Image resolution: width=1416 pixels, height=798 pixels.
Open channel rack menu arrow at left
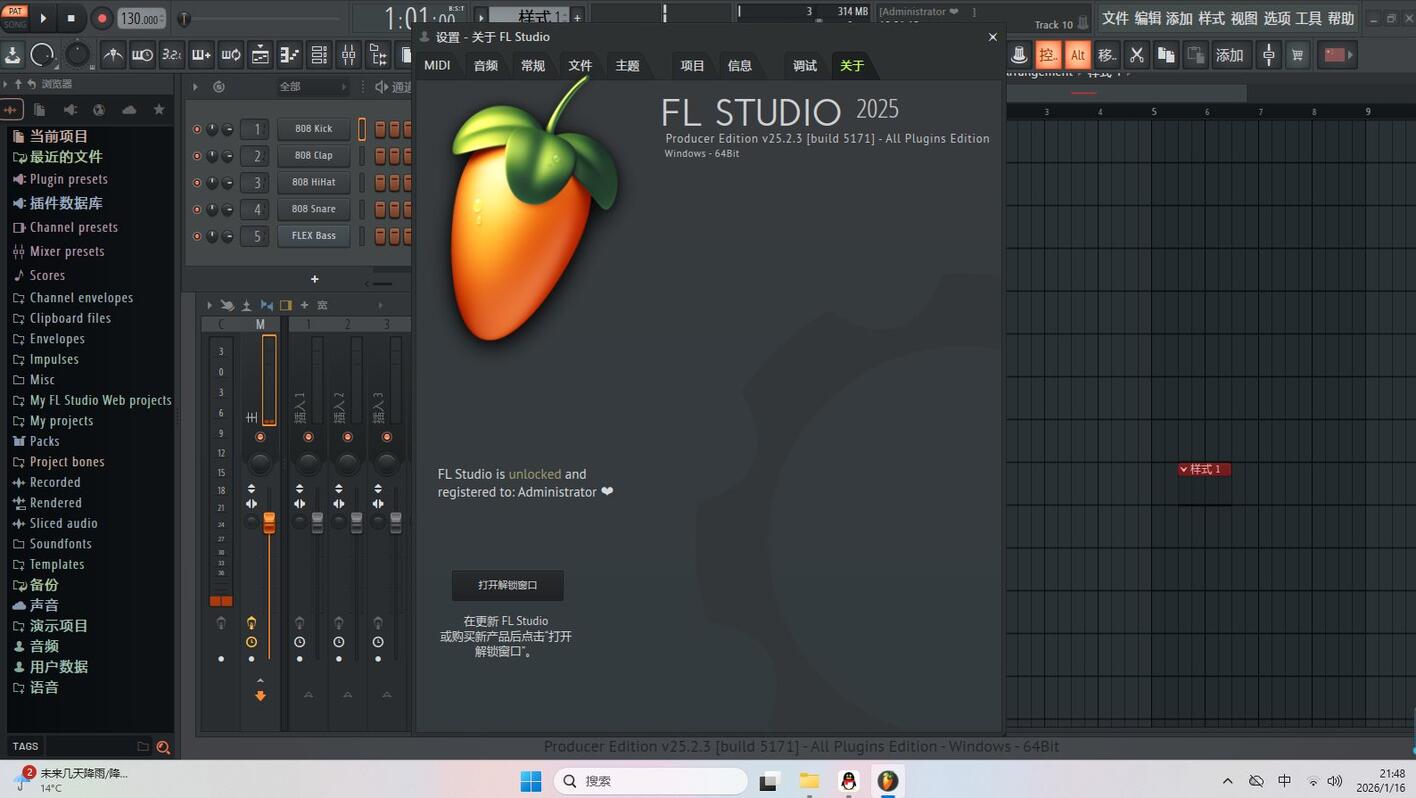[195, 87]
